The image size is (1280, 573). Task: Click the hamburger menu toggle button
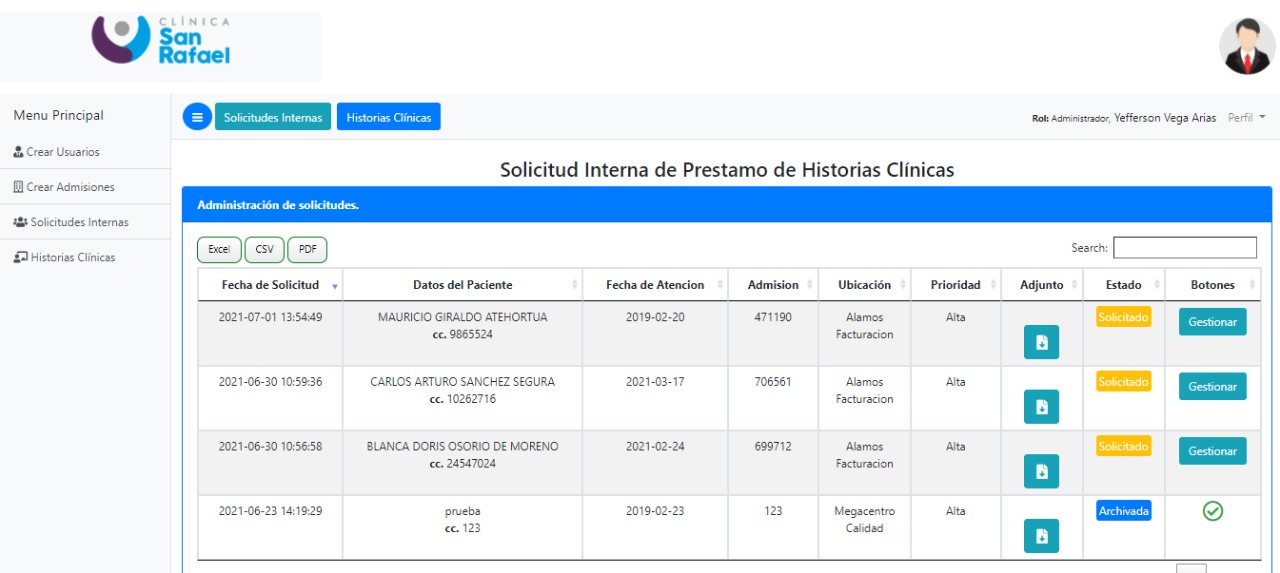click(x=197, y=117)
